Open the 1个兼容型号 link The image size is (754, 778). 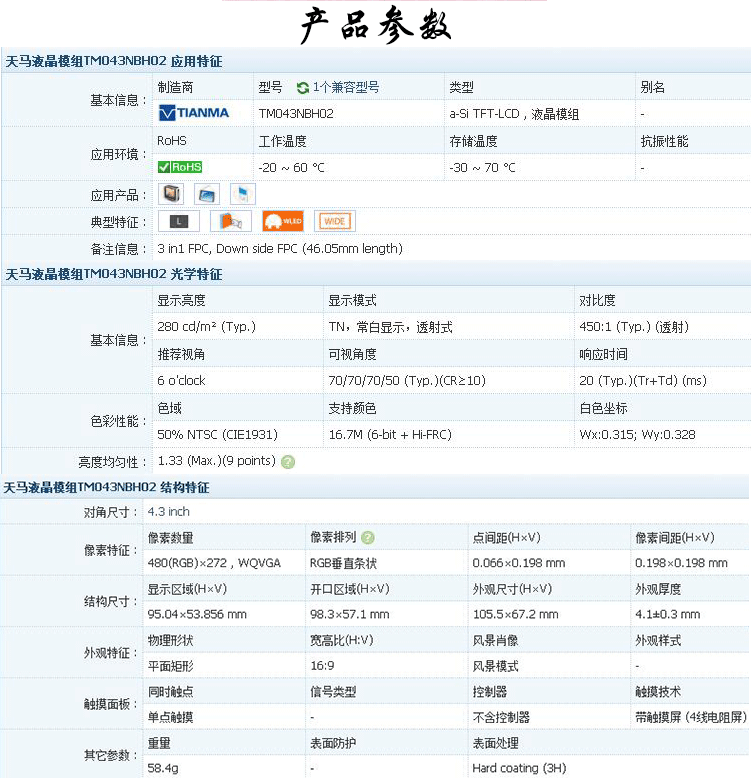(346, 87)
